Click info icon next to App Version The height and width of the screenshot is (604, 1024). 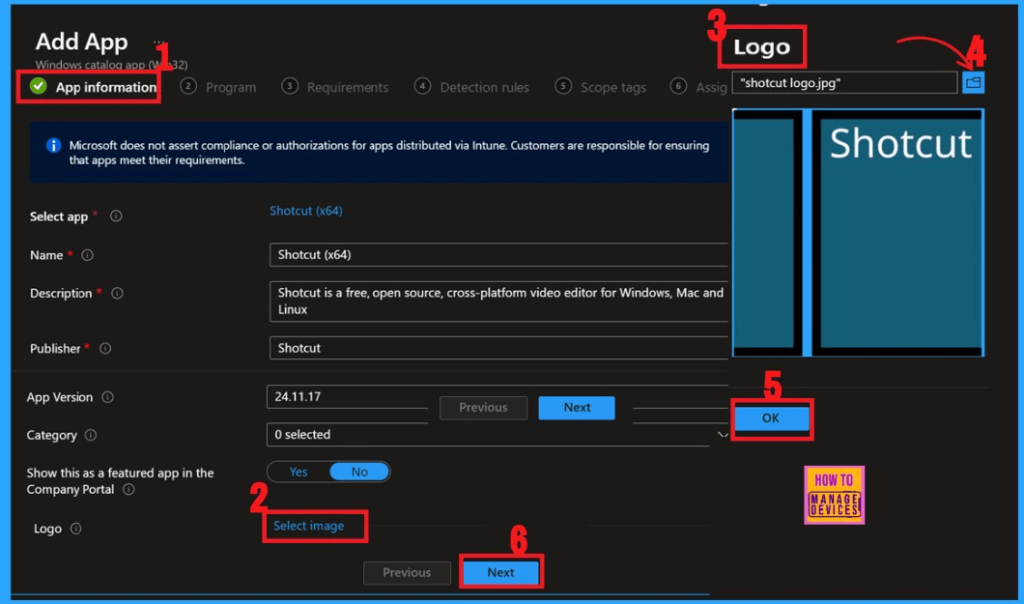pyautogui.click(x=108, y=397)
